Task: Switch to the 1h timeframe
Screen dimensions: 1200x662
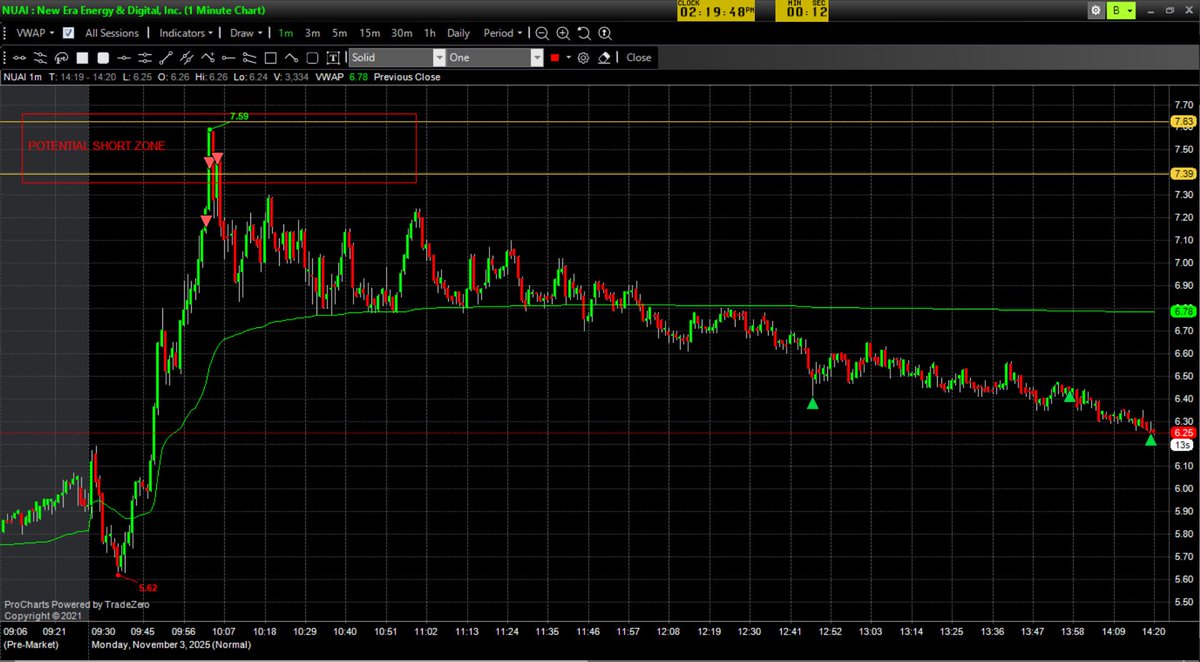Action: (x=430, y=32)
